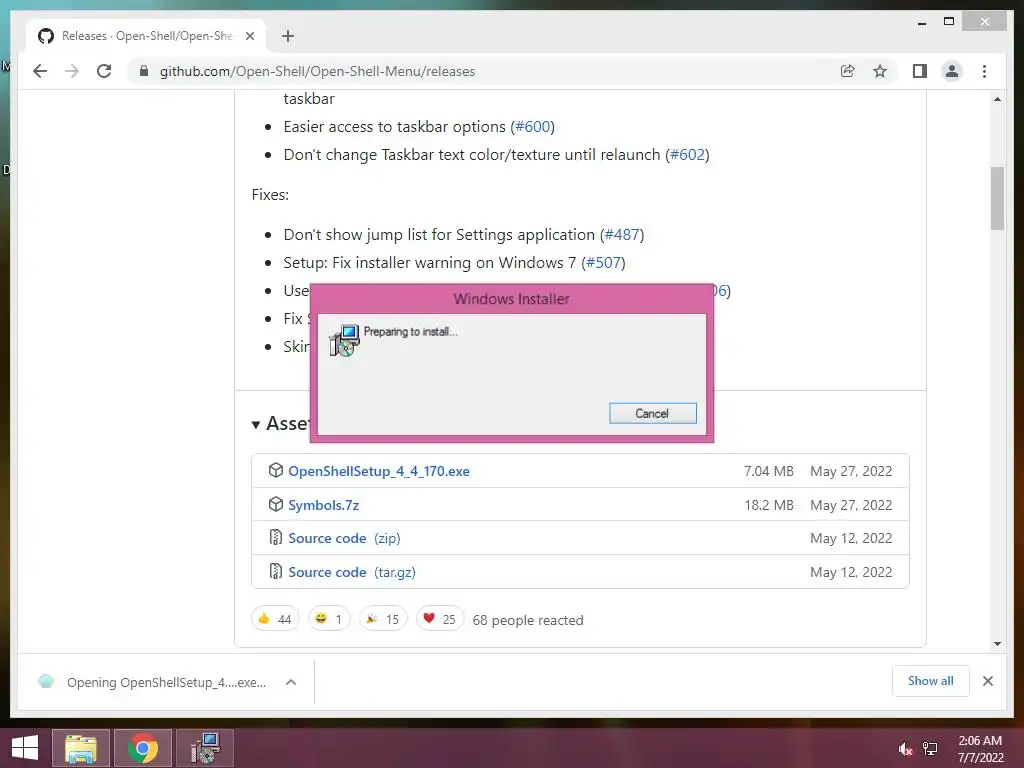
Task: Click package icon beside Symbols.7z
Action: tap(276, 504)
